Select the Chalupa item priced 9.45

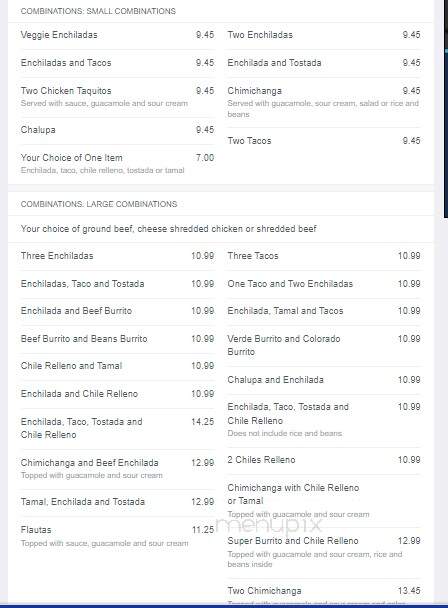38,130
